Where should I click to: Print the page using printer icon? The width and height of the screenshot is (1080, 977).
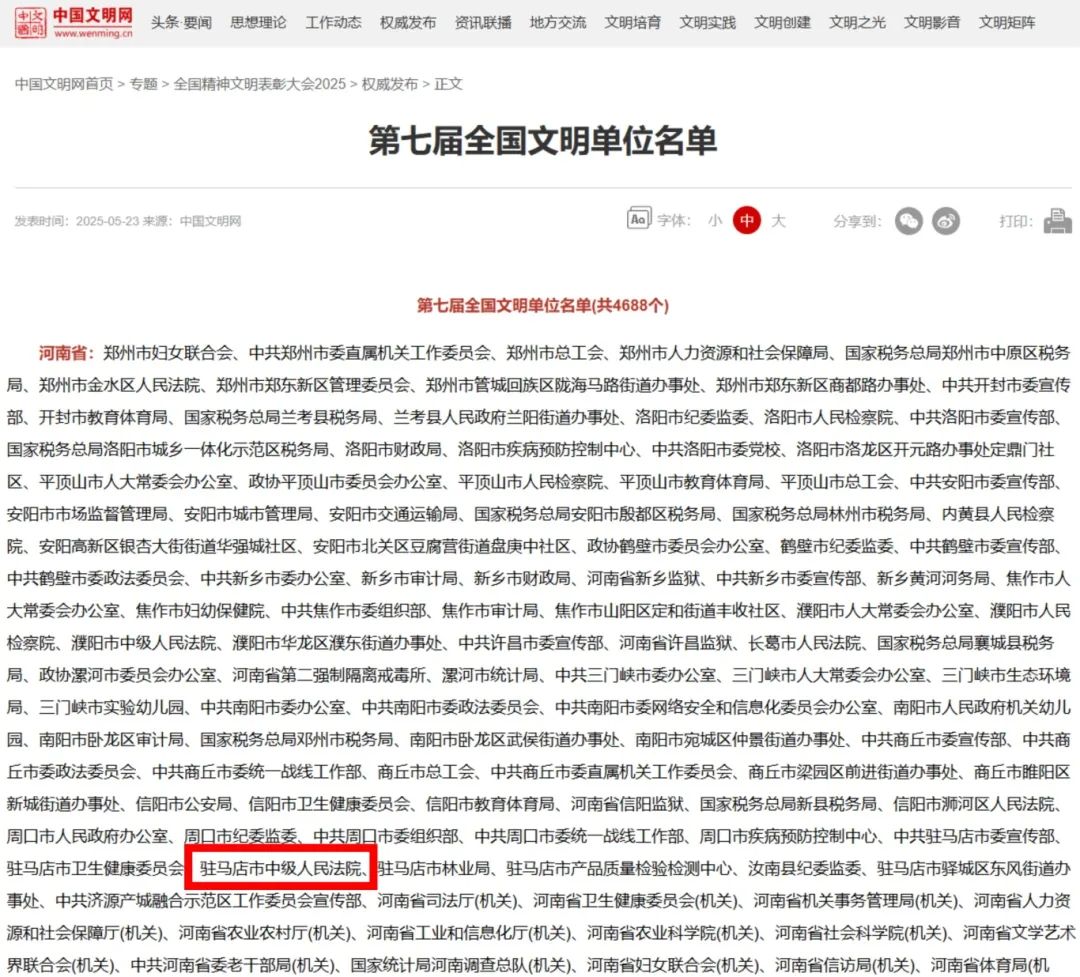pos(1057,221)
